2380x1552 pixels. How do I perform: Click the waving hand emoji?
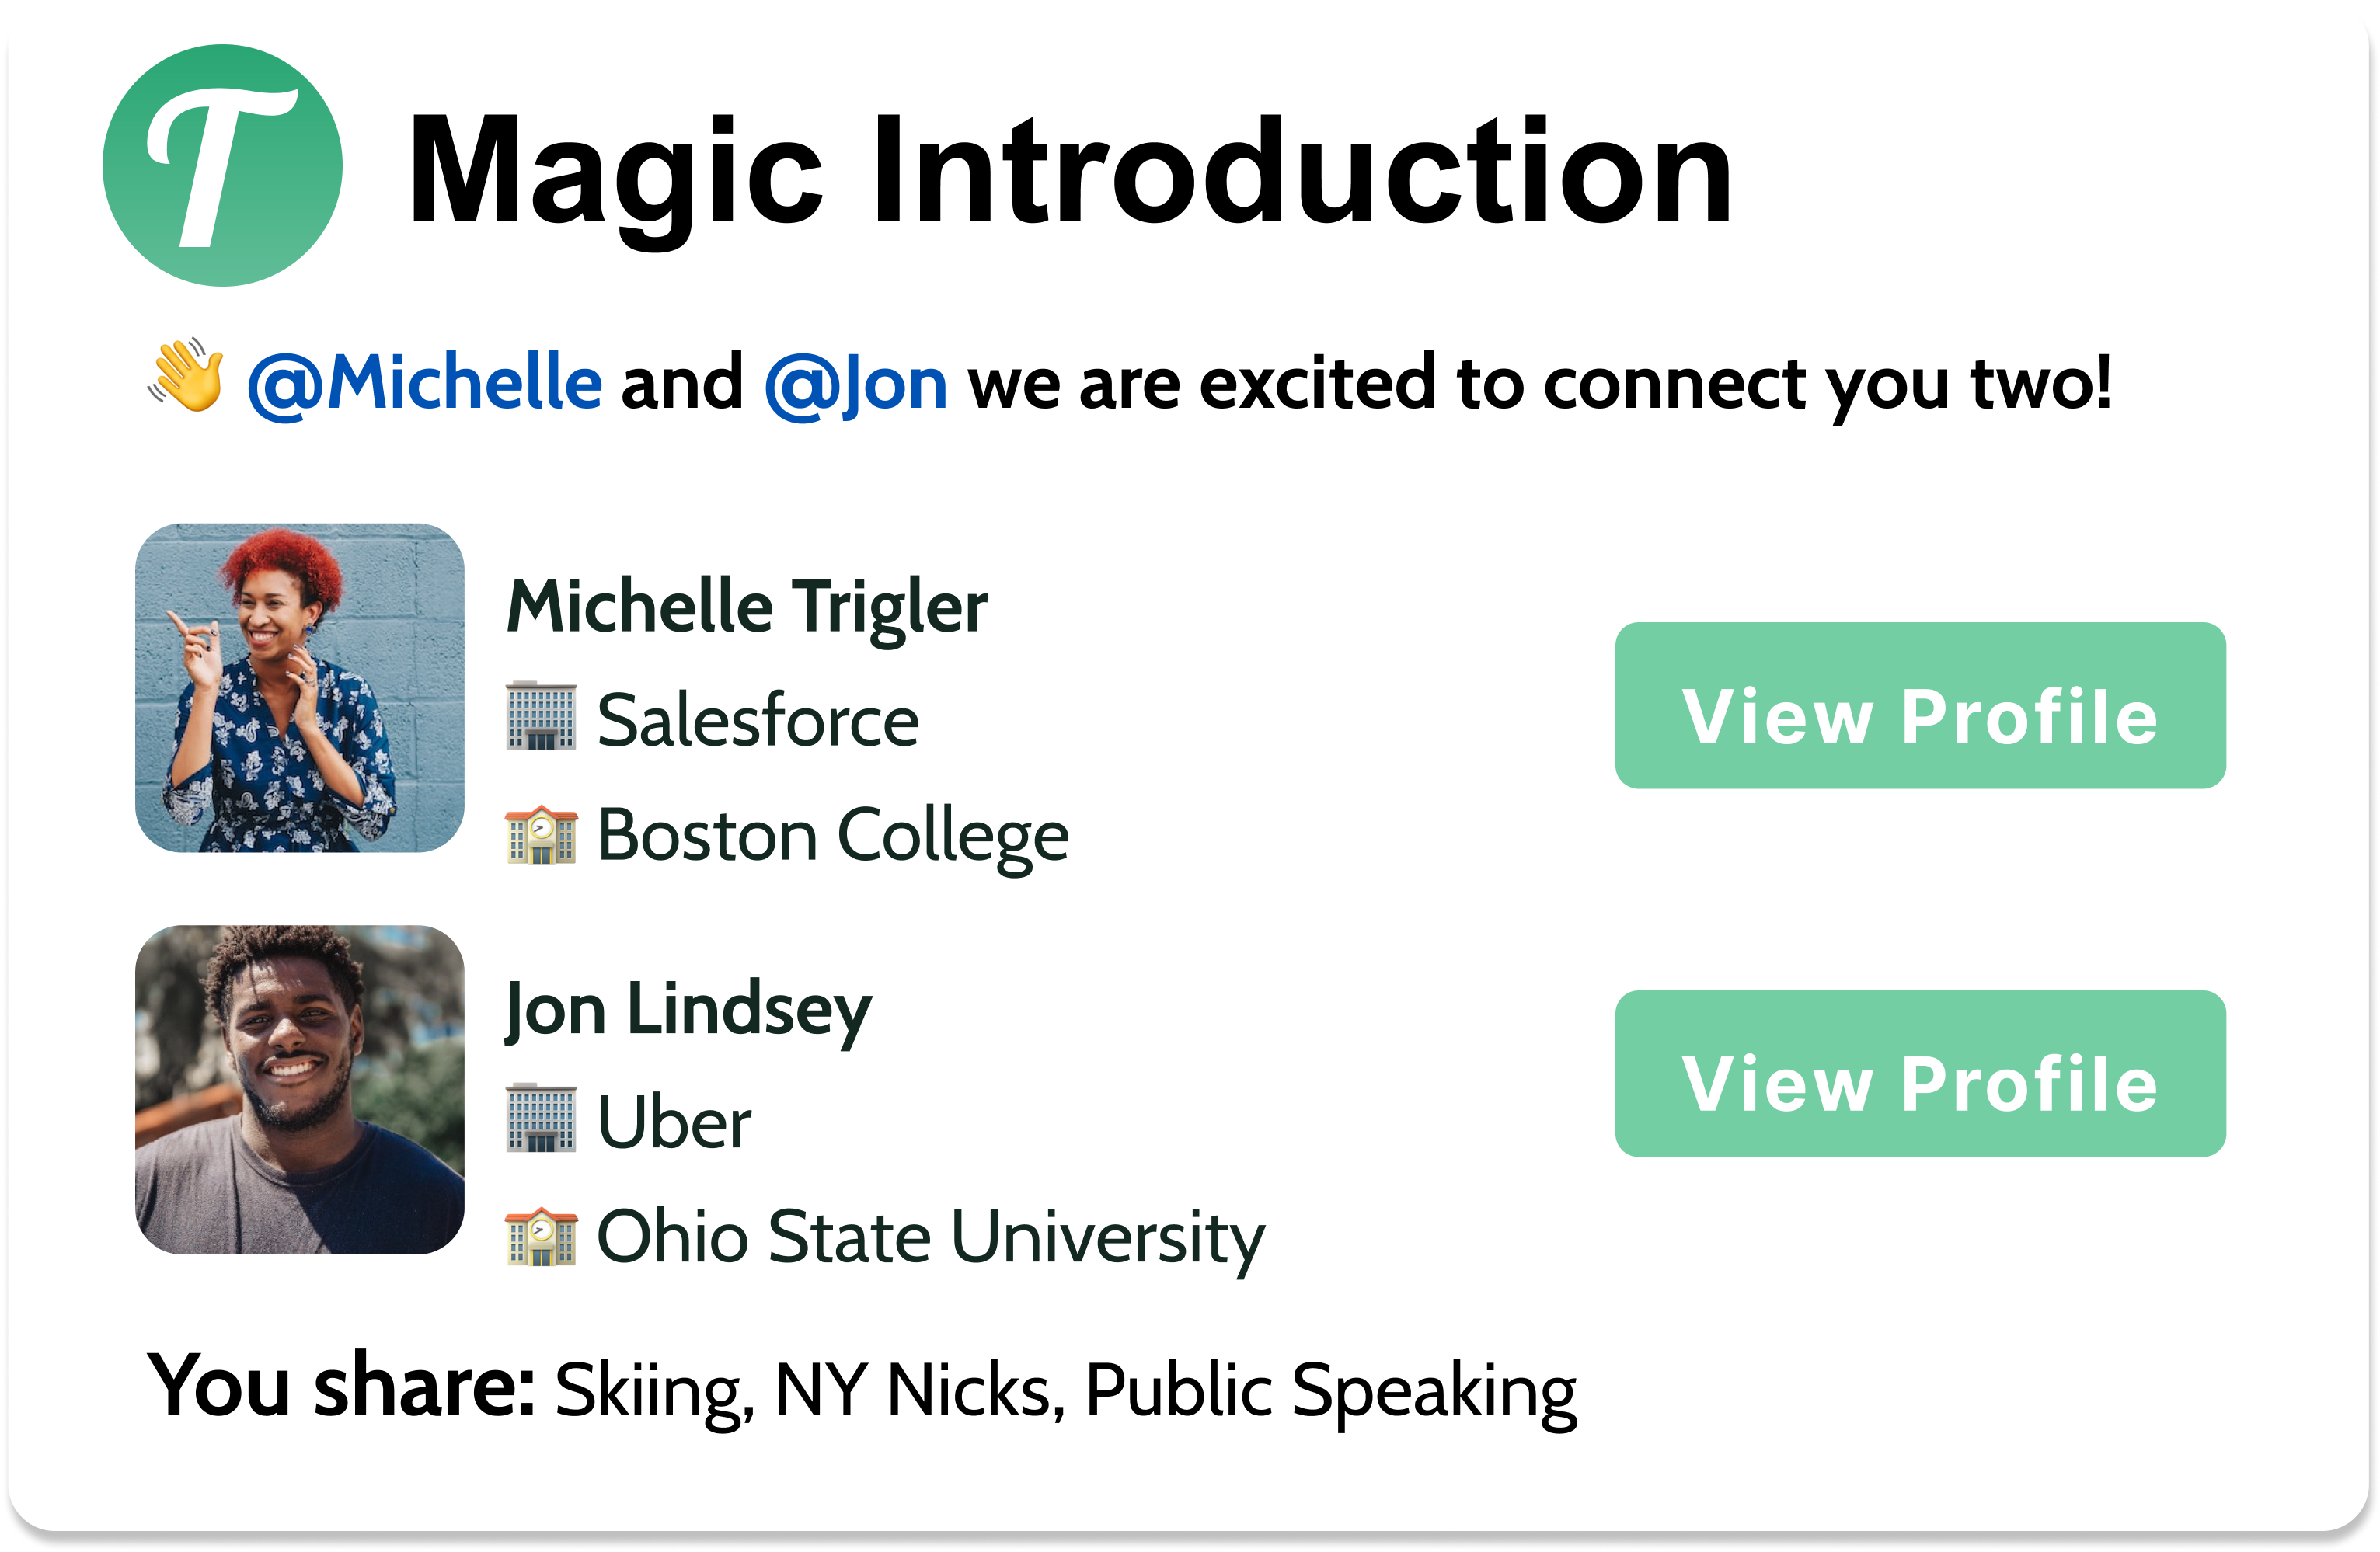[x=187, y=378]
